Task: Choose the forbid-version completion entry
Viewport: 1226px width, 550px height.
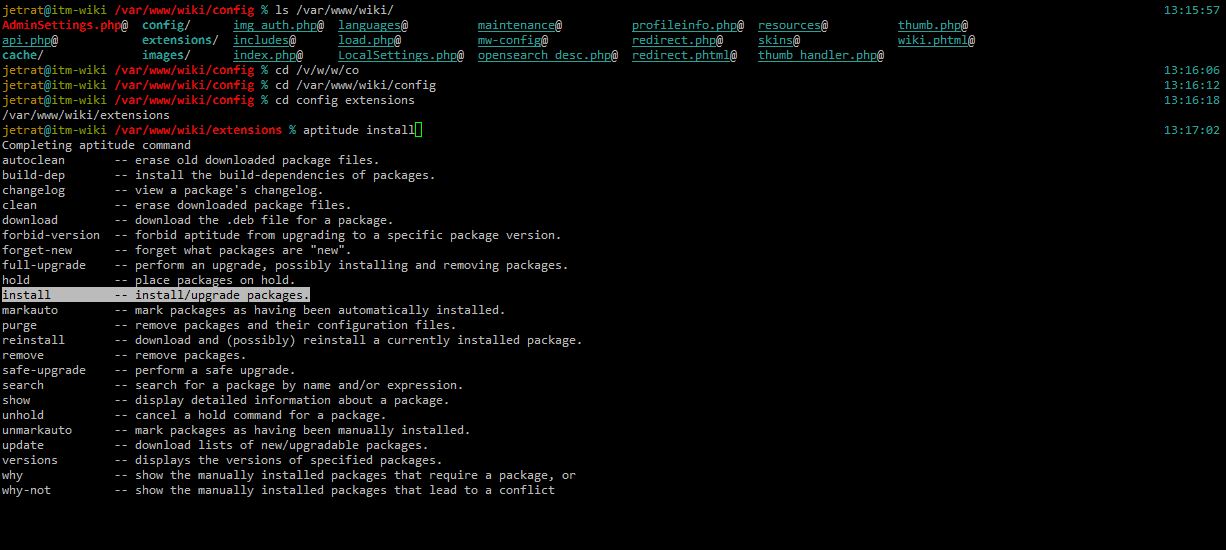Action: [50, 235]
